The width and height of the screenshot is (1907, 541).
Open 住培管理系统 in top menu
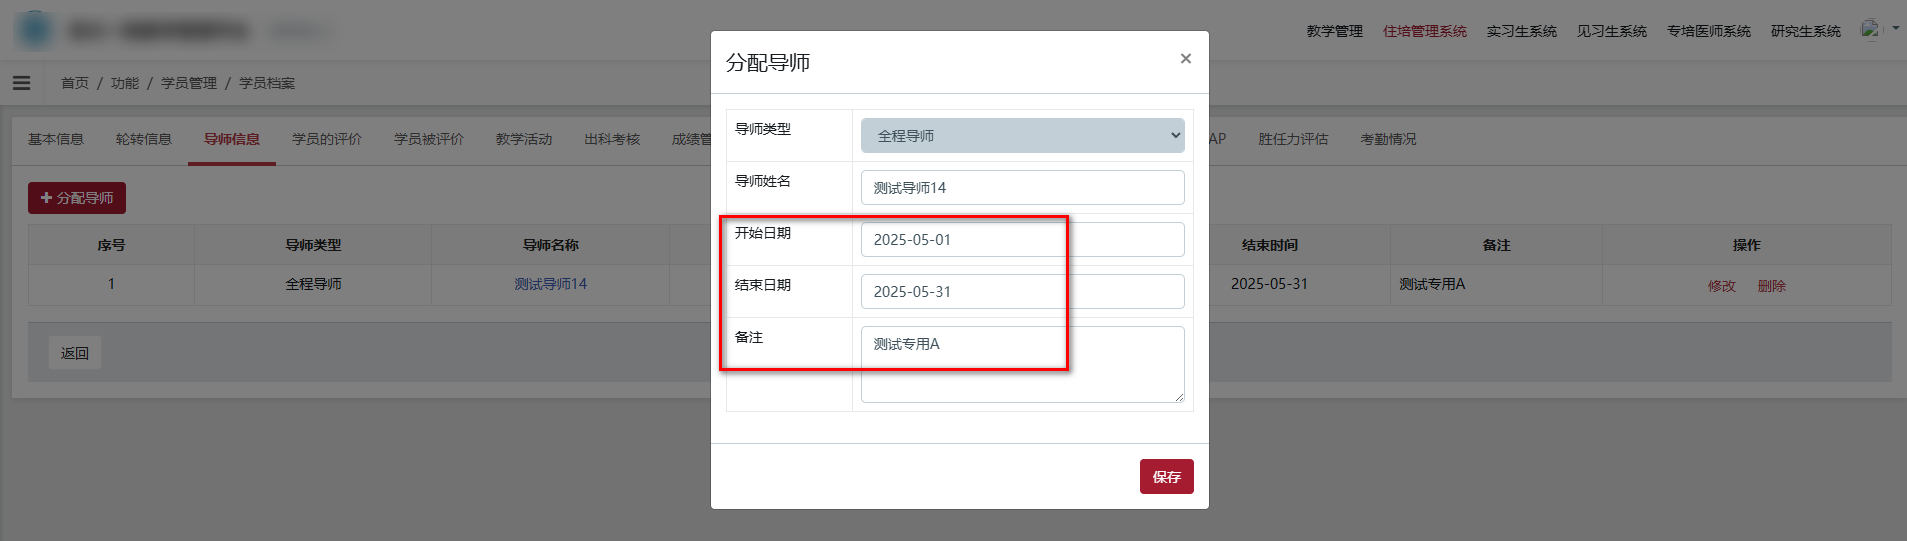1424,31
